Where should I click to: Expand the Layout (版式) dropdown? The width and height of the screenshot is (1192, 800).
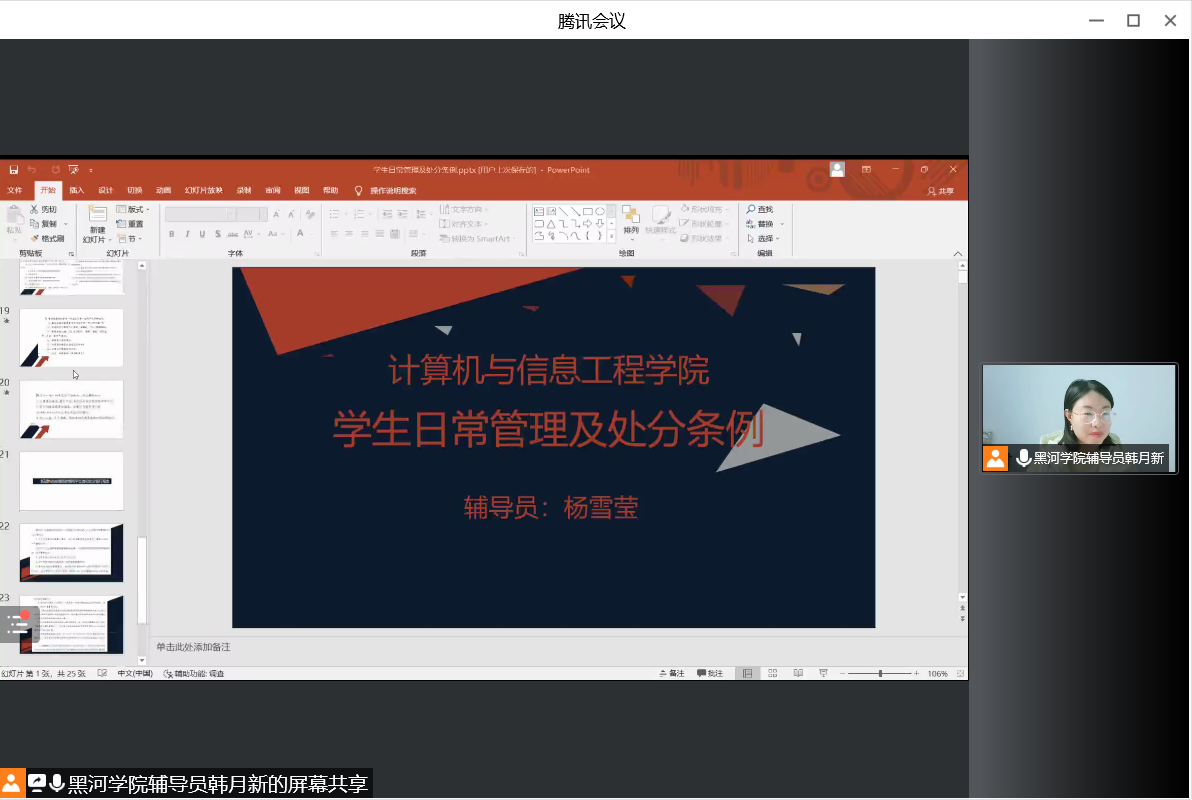tap(133, 209)
